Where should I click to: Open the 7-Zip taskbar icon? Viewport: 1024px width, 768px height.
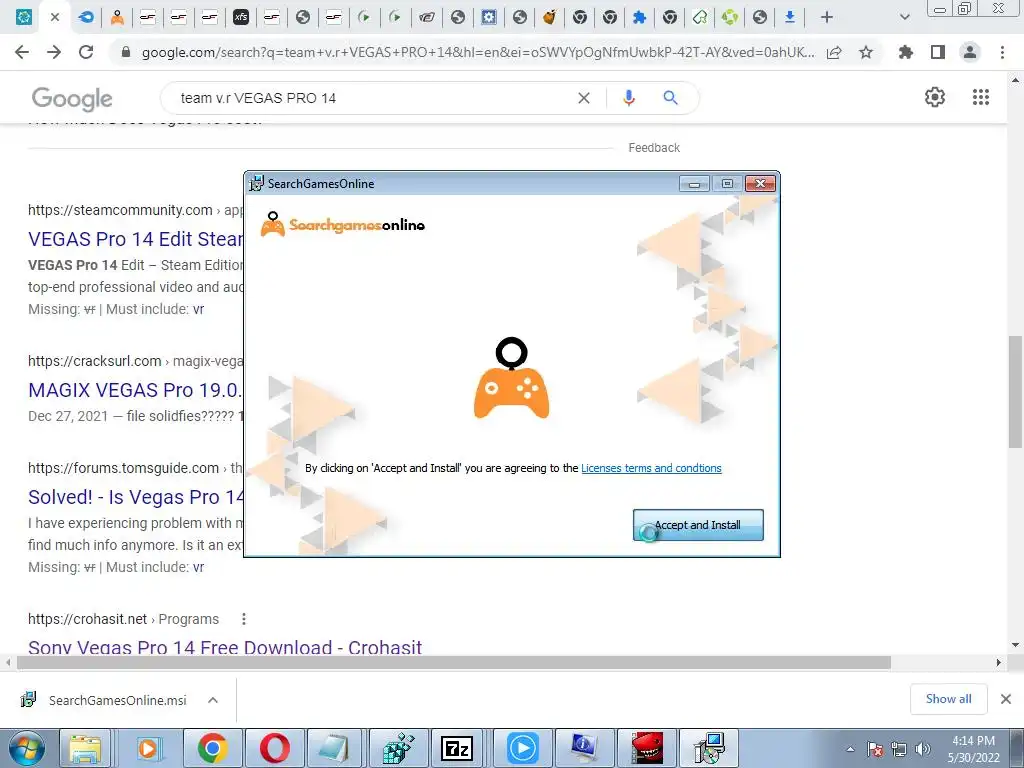[457, 748]
